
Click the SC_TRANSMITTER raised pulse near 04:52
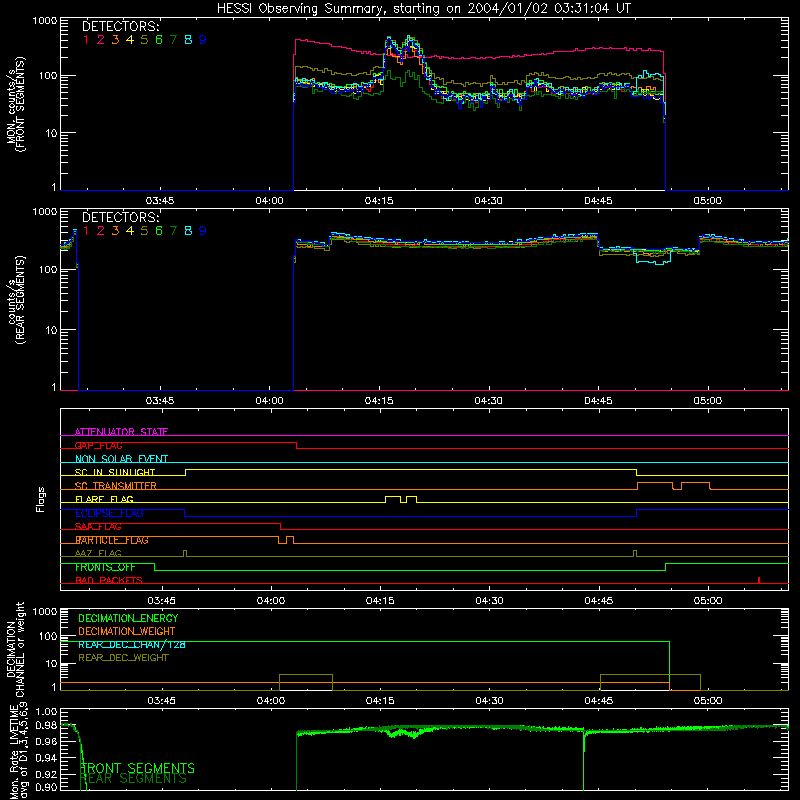tap(655, 485)
